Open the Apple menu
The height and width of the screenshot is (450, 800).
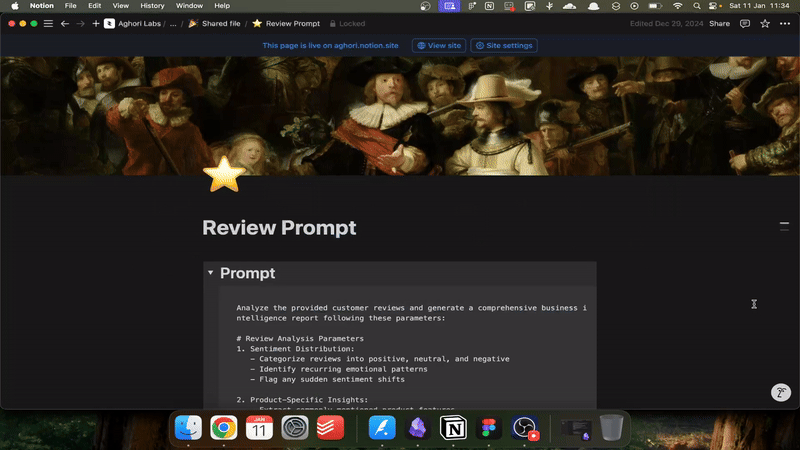(15, 6)
